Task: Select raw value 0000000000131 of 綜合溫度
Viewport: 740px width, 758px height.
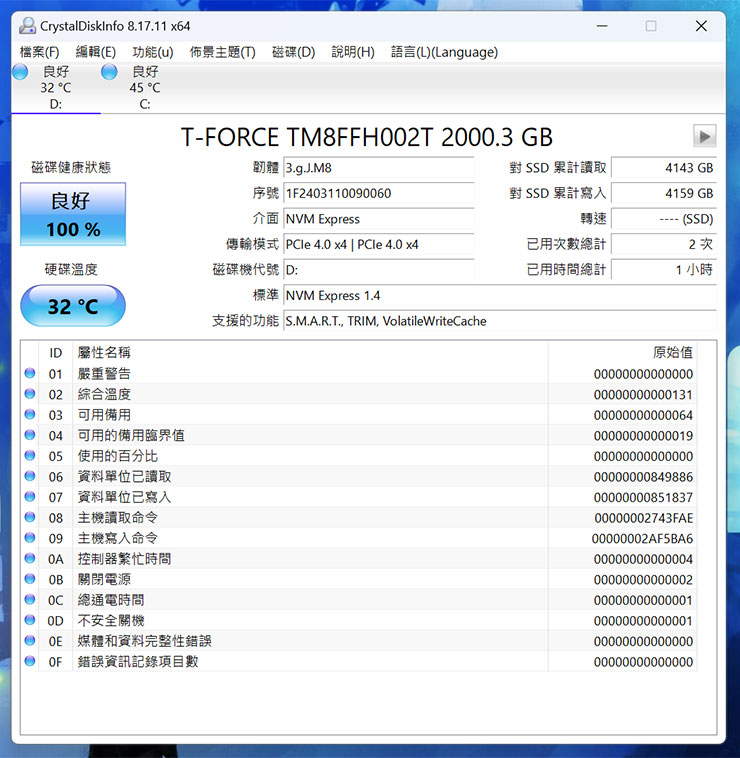Action: tap(643, 394)
